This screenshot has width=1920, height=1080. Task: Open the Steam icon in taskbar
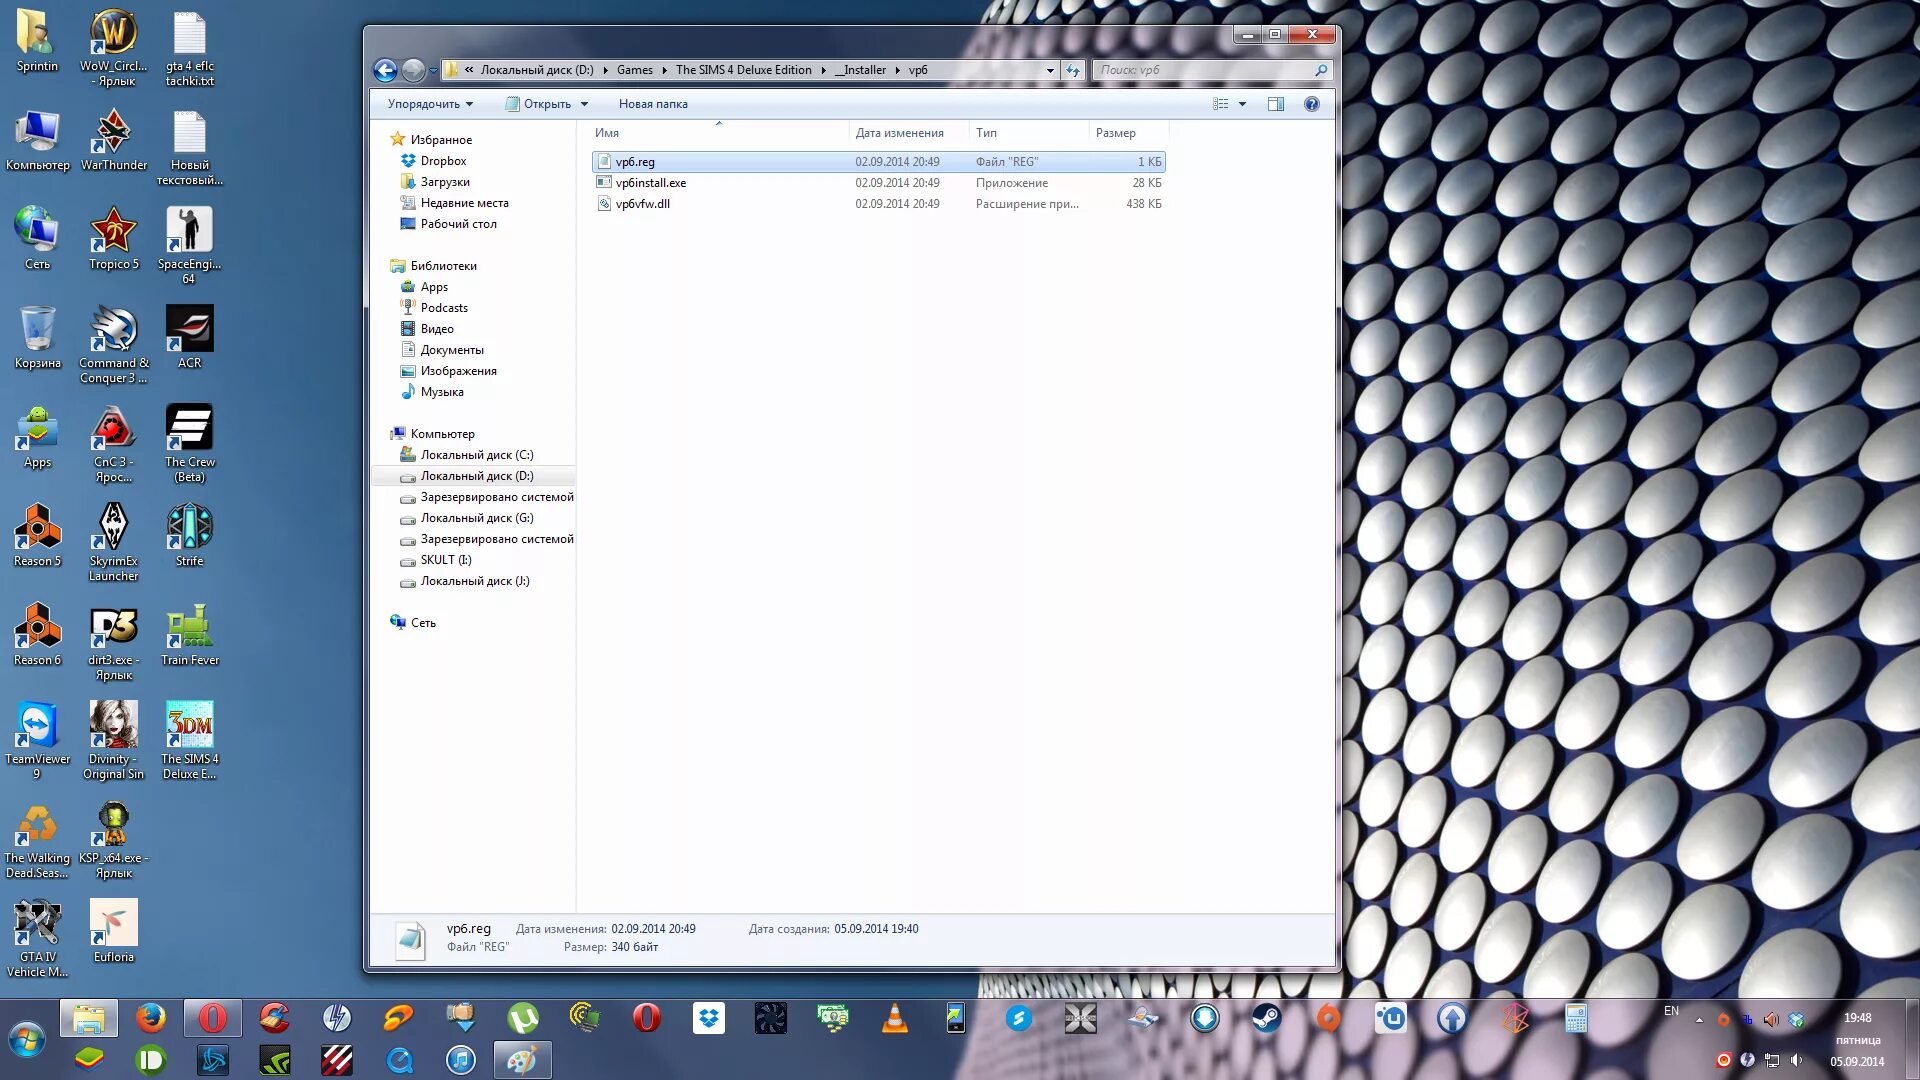[x=1266, y=1019]
